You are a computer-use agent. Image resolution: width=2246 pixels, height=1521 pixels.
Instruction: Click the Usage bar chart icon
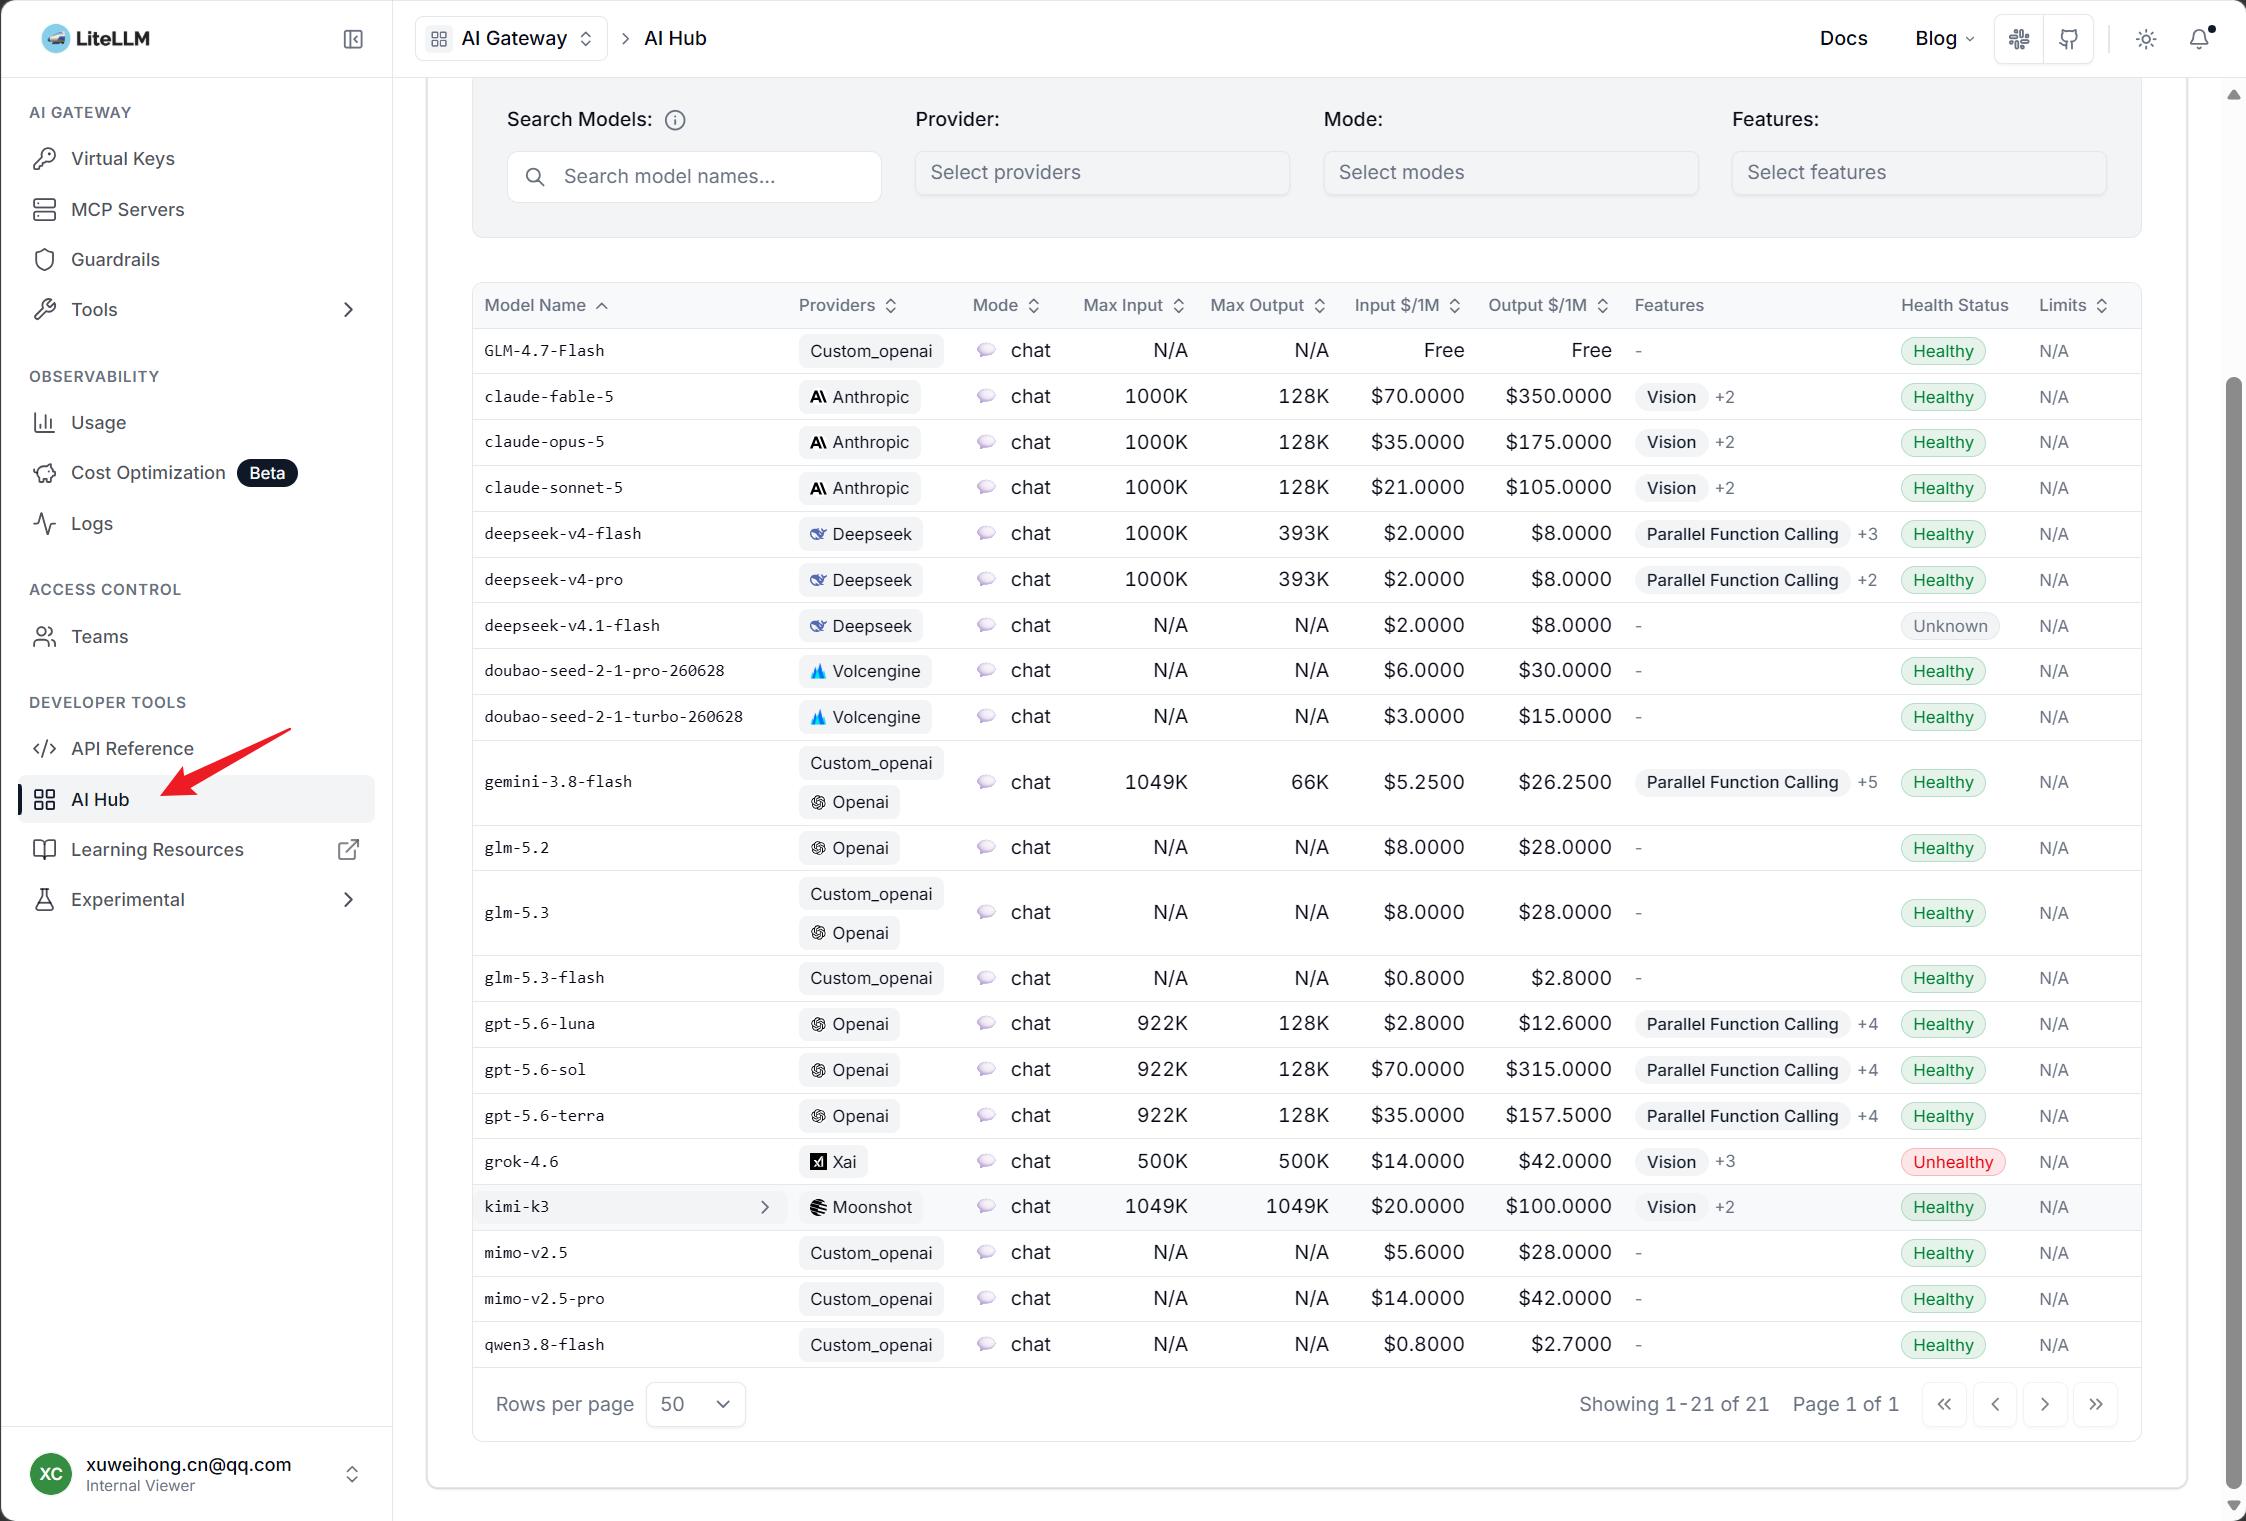[x=44, y=423]
